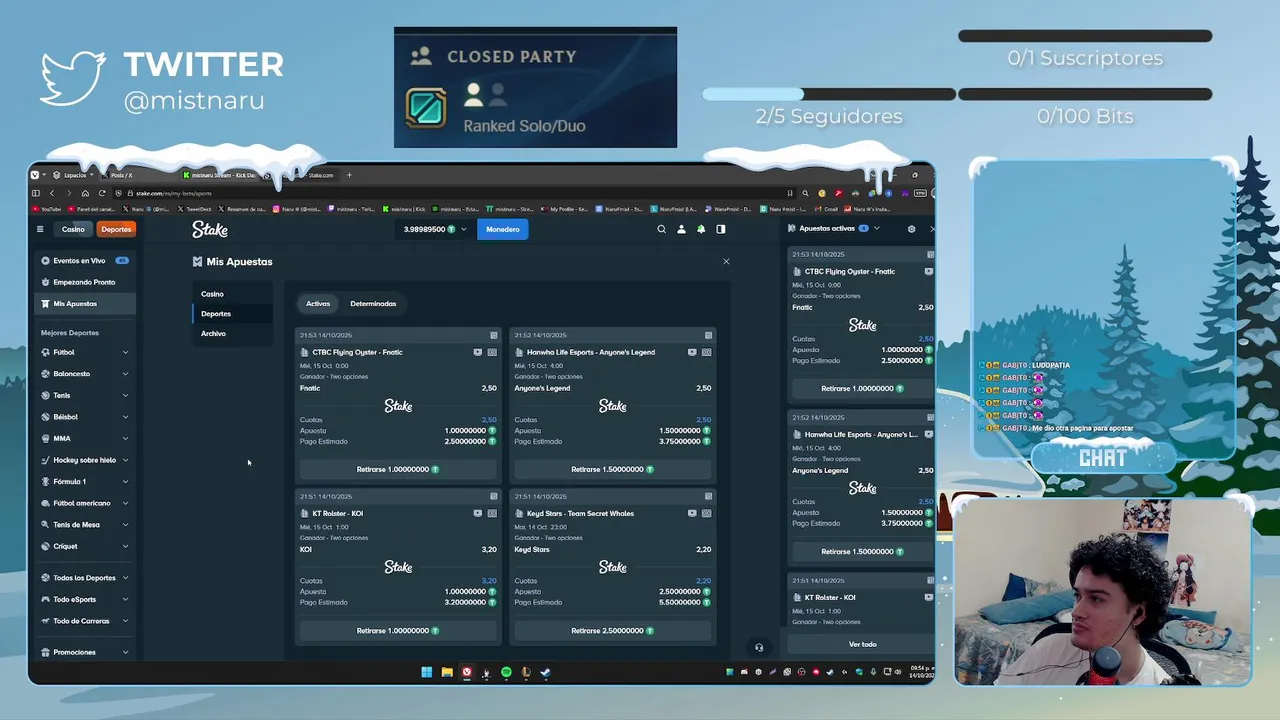Screen dimensions: 1280x720
Task: Open Spotify from the taskbar
Action: [x=506, y=673]
